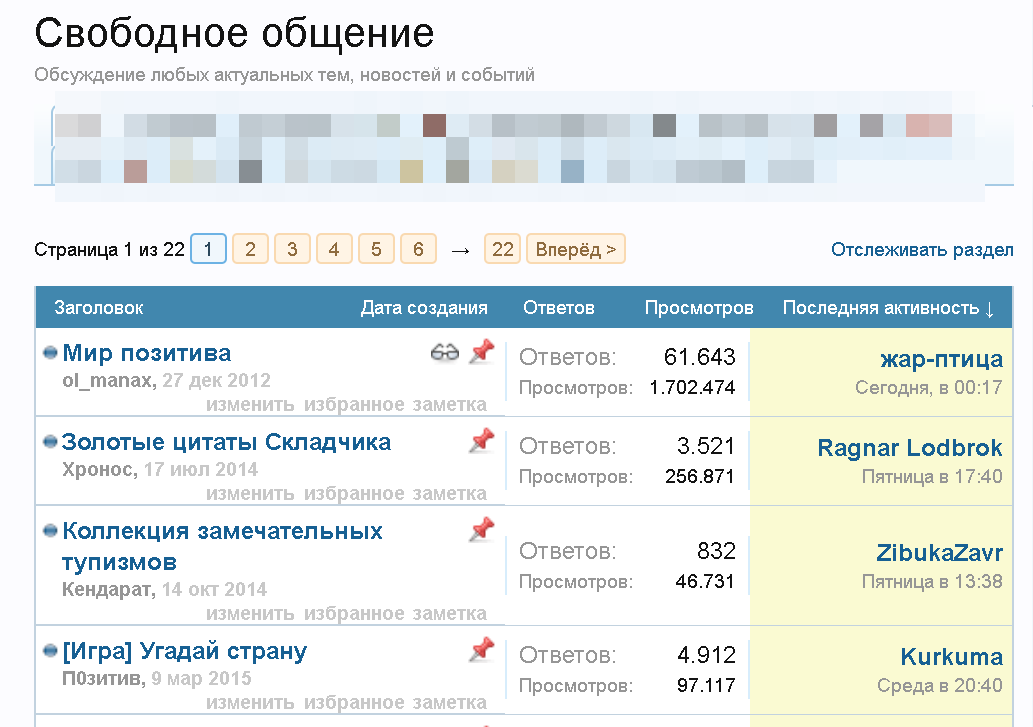Click Отслеживать раздел link
Screen dimensions: 1033x727
click(922, 250)
